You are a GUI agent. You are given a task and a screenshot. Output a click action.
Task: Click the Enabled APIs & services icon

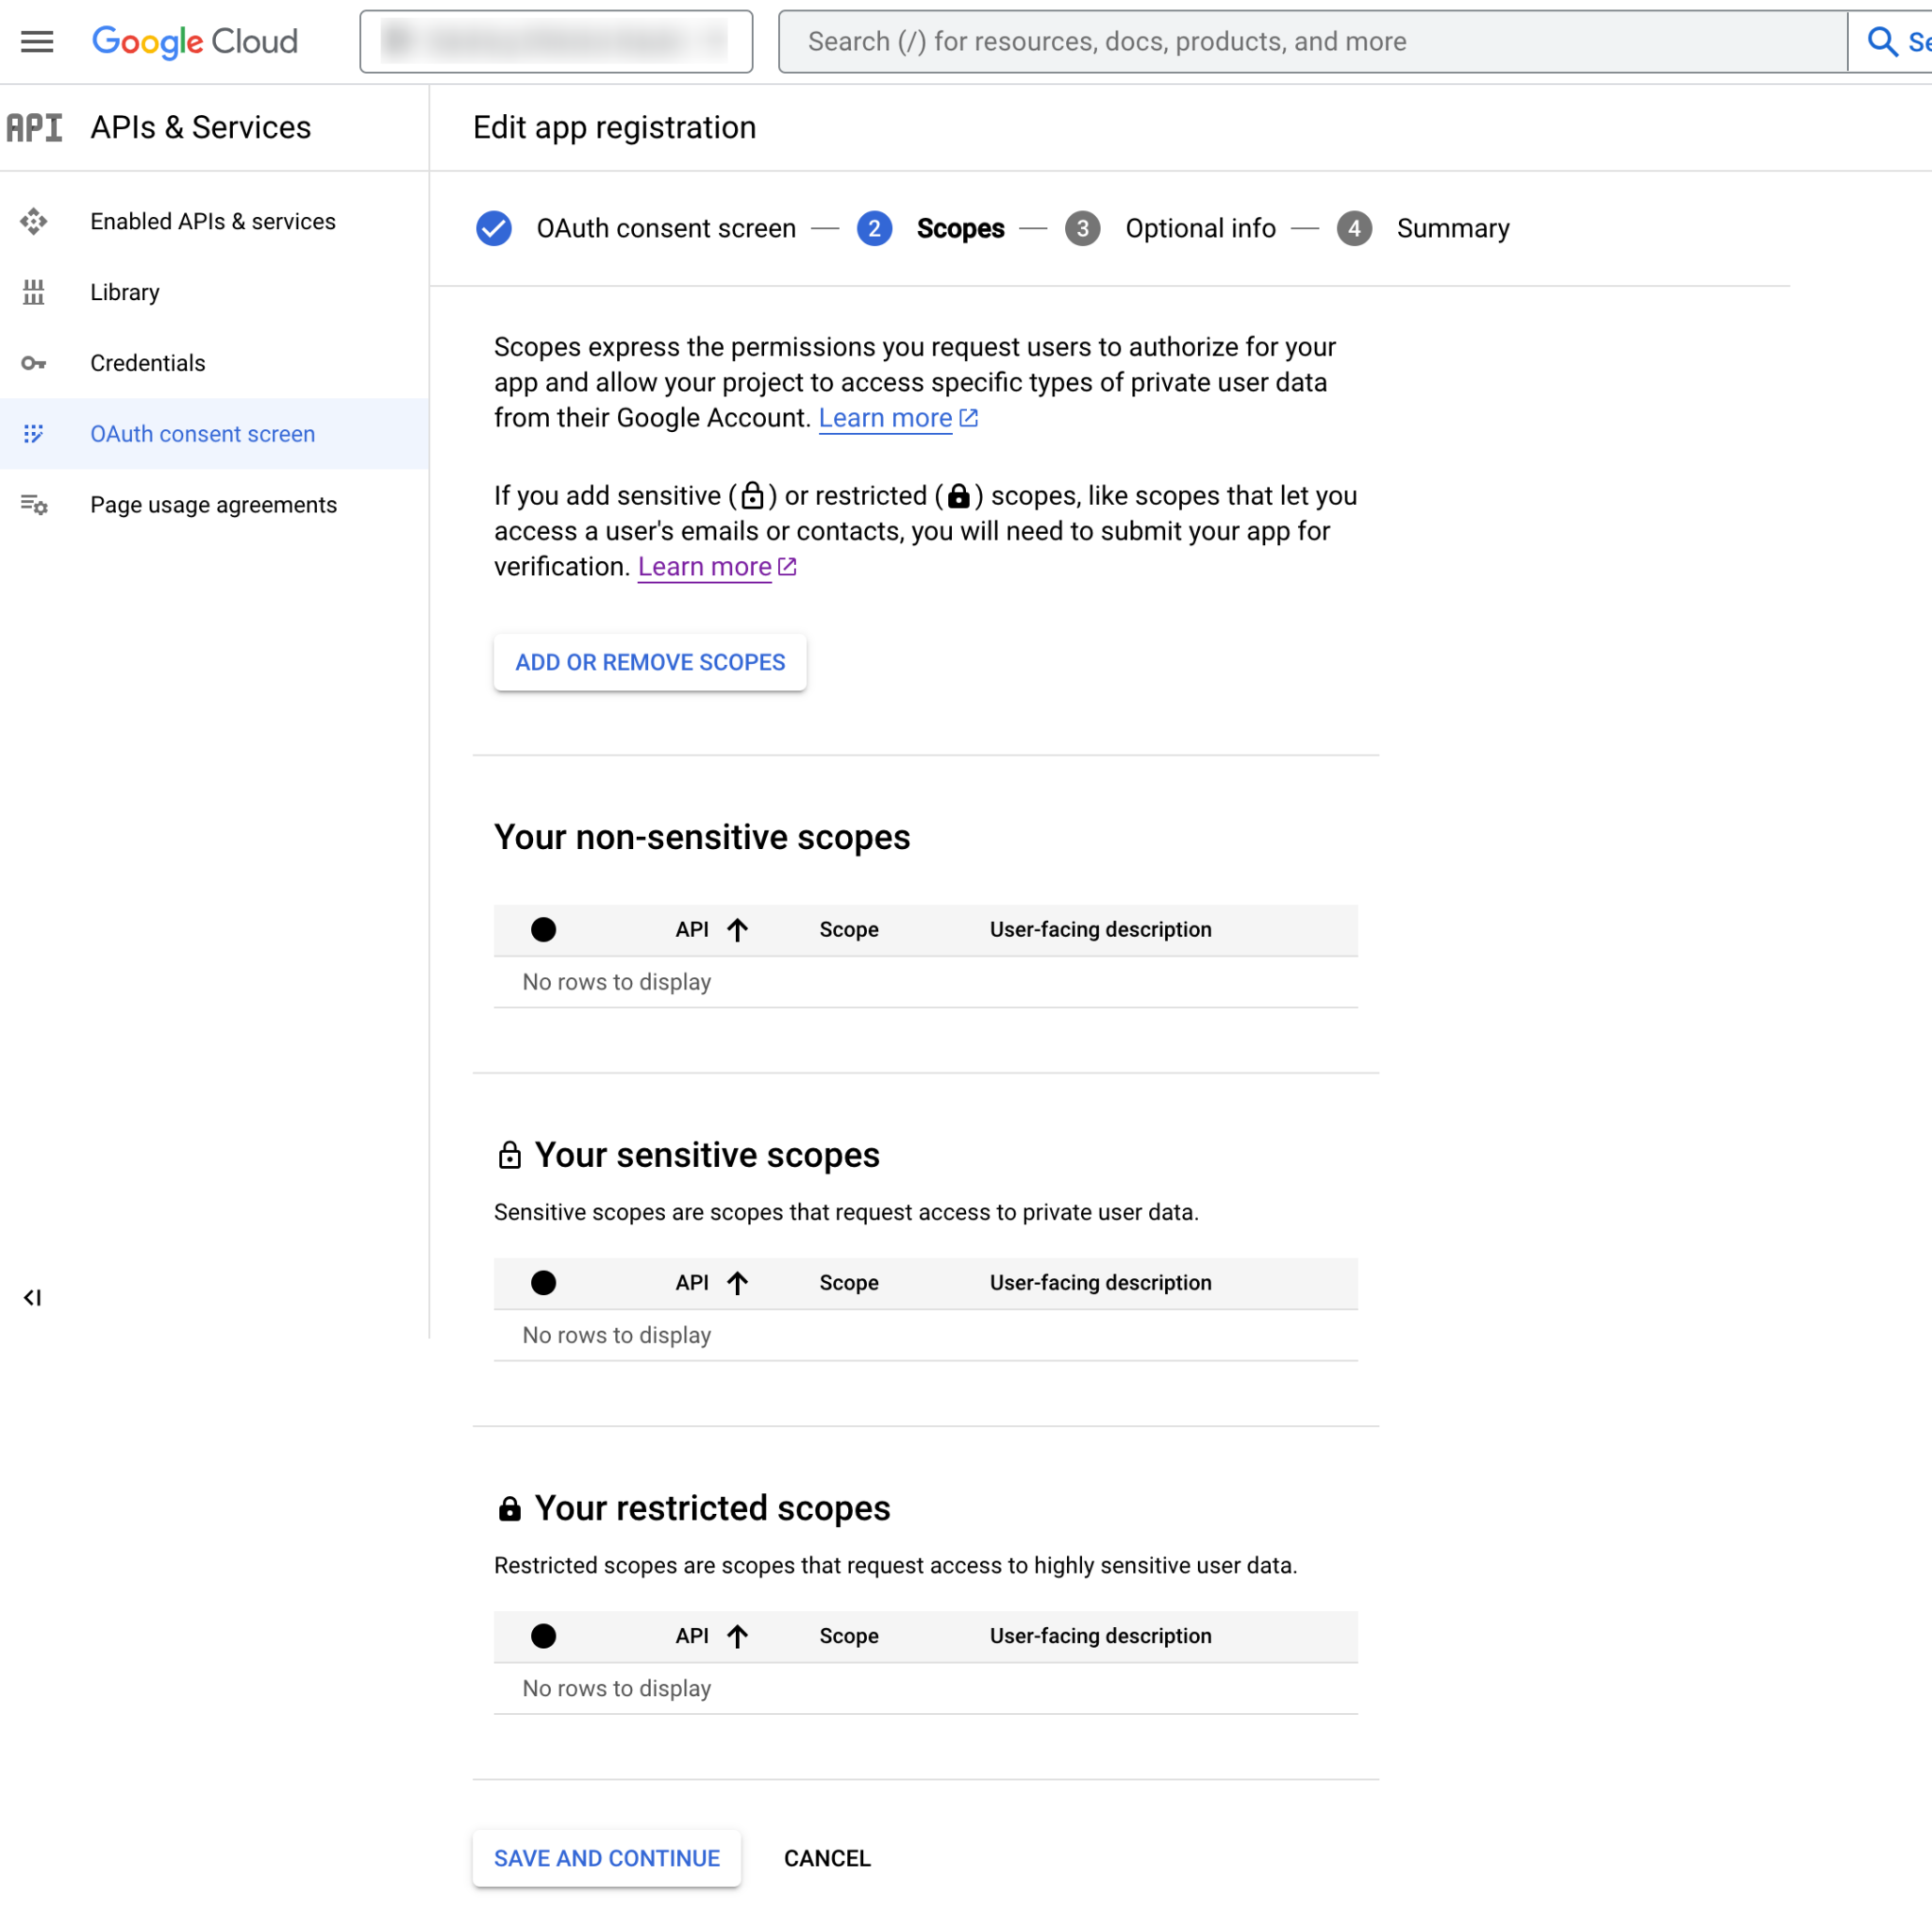(x=34, y=221)
